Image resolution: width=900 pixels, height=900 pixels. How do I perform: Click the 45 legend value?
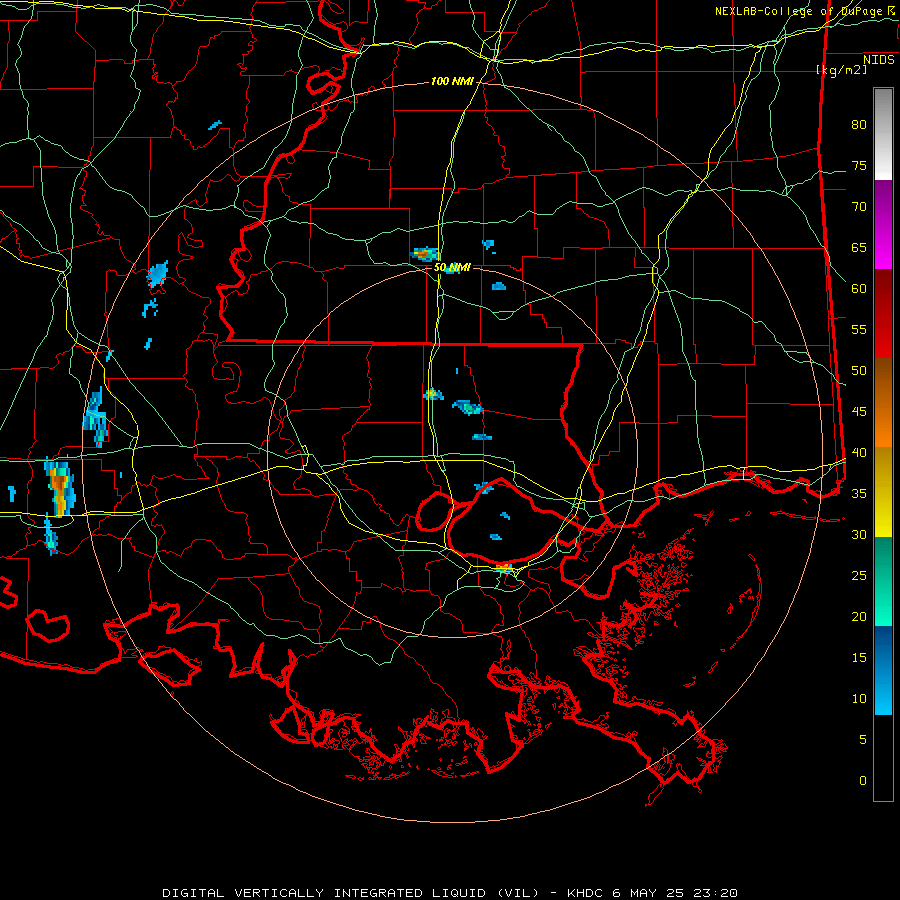pos(859,412)
